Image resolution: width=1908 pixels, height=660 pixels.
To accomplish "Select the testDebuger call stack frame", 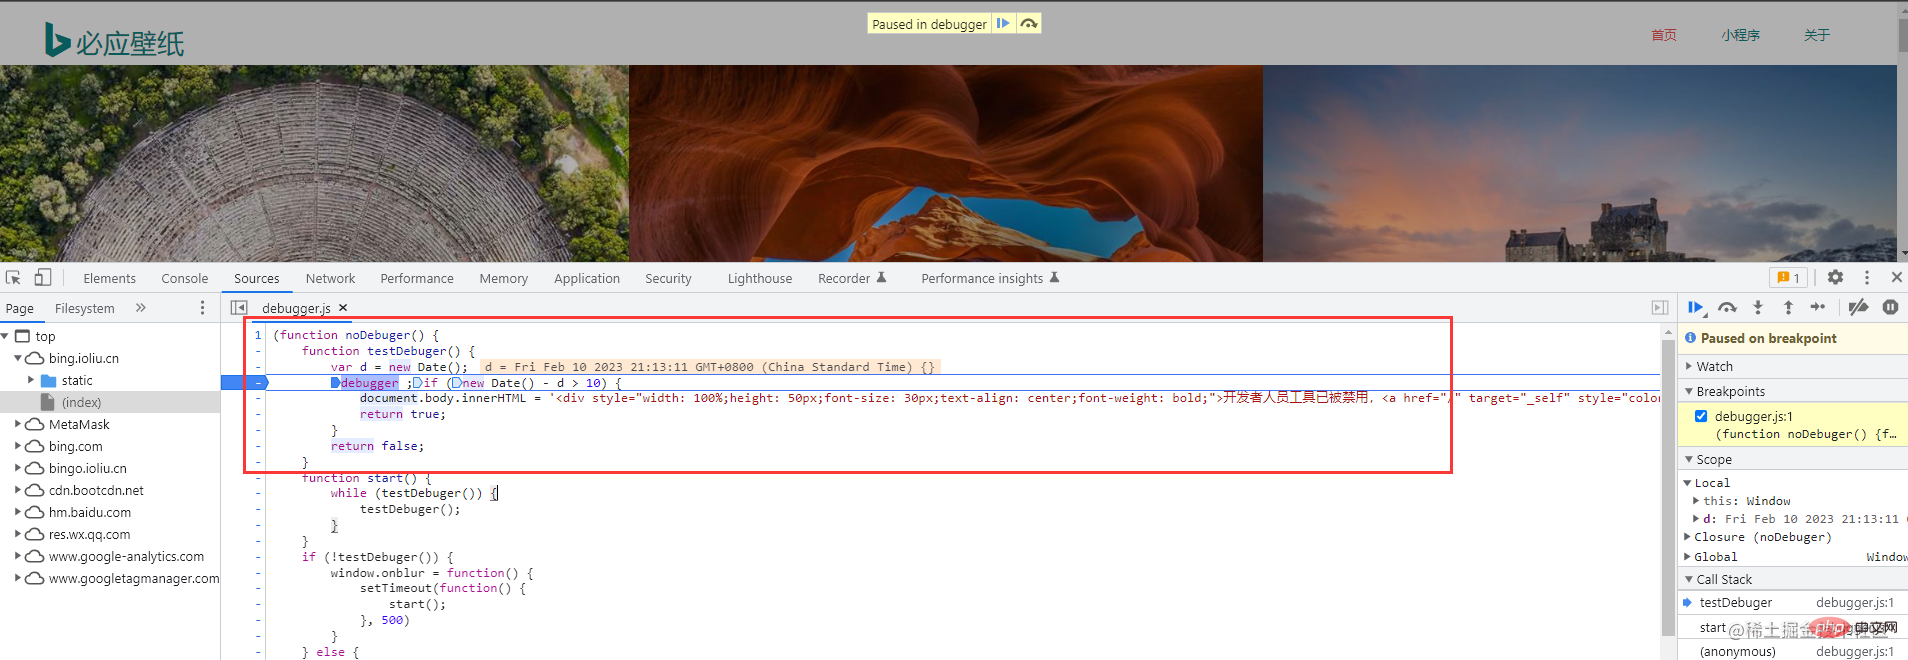I will point(1735,603).
